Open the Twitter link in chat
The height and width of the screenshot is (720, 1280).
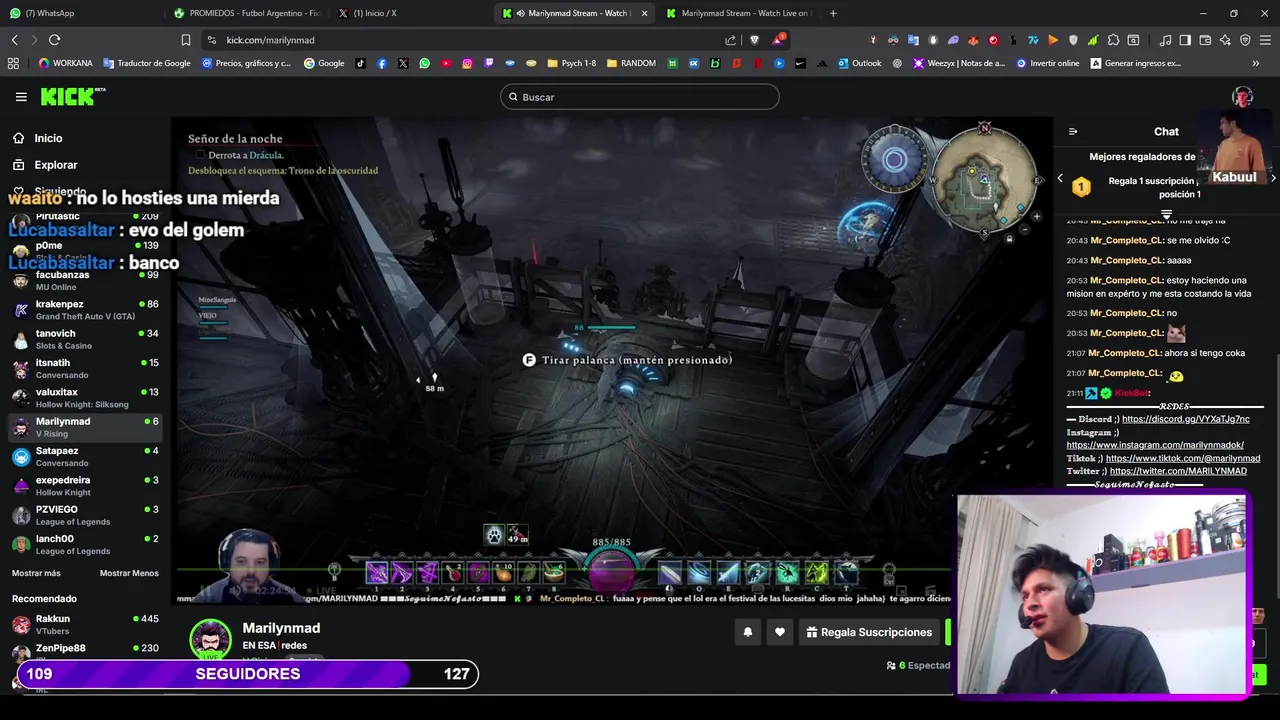[x=1178, y=471]
